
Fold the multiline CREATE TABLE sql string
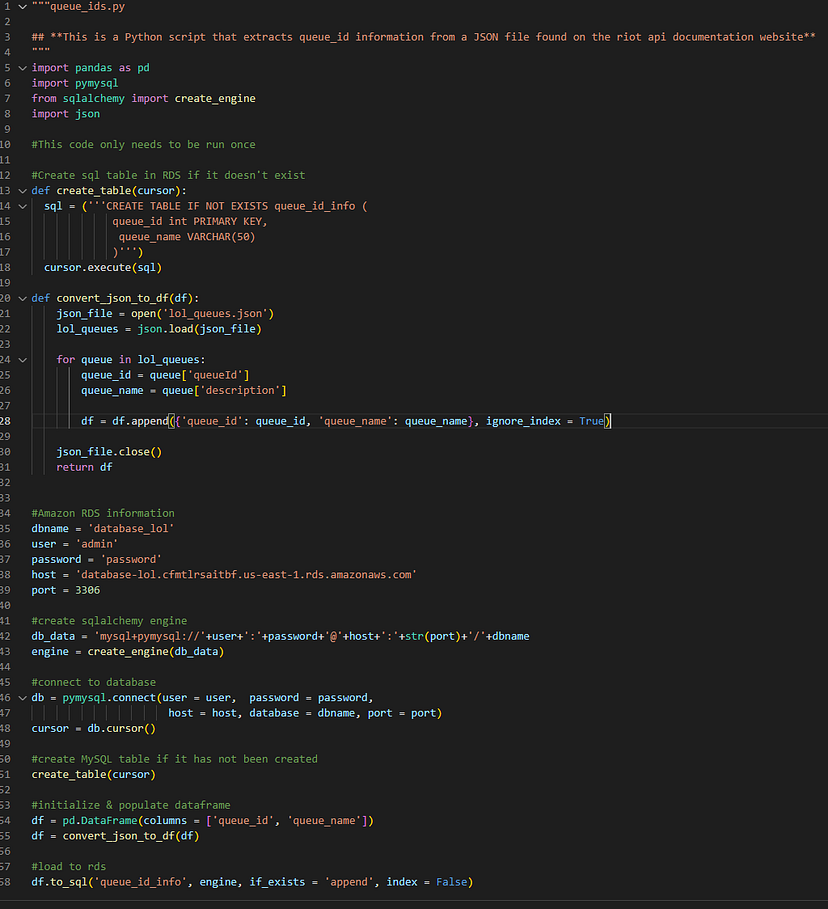point(23,205)
